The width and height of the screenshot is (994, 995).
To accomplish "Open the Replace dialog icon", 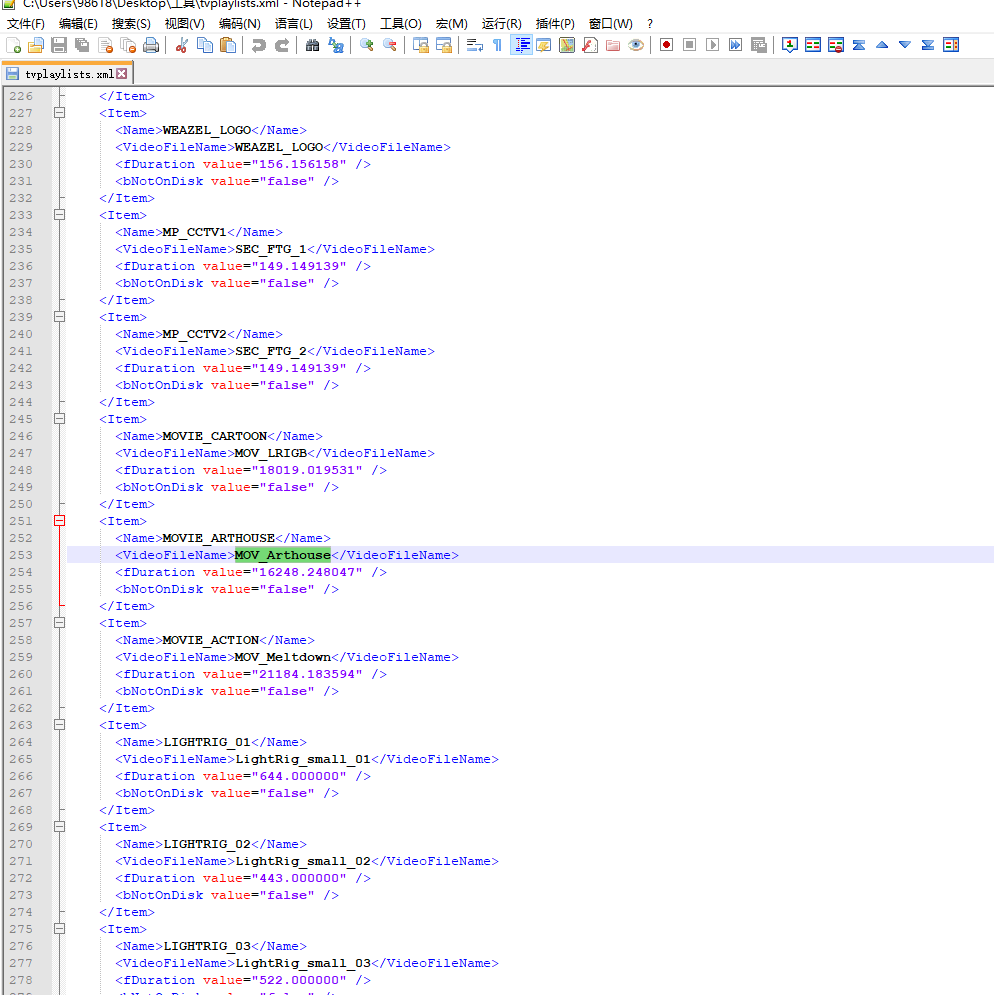I will 335,45.
